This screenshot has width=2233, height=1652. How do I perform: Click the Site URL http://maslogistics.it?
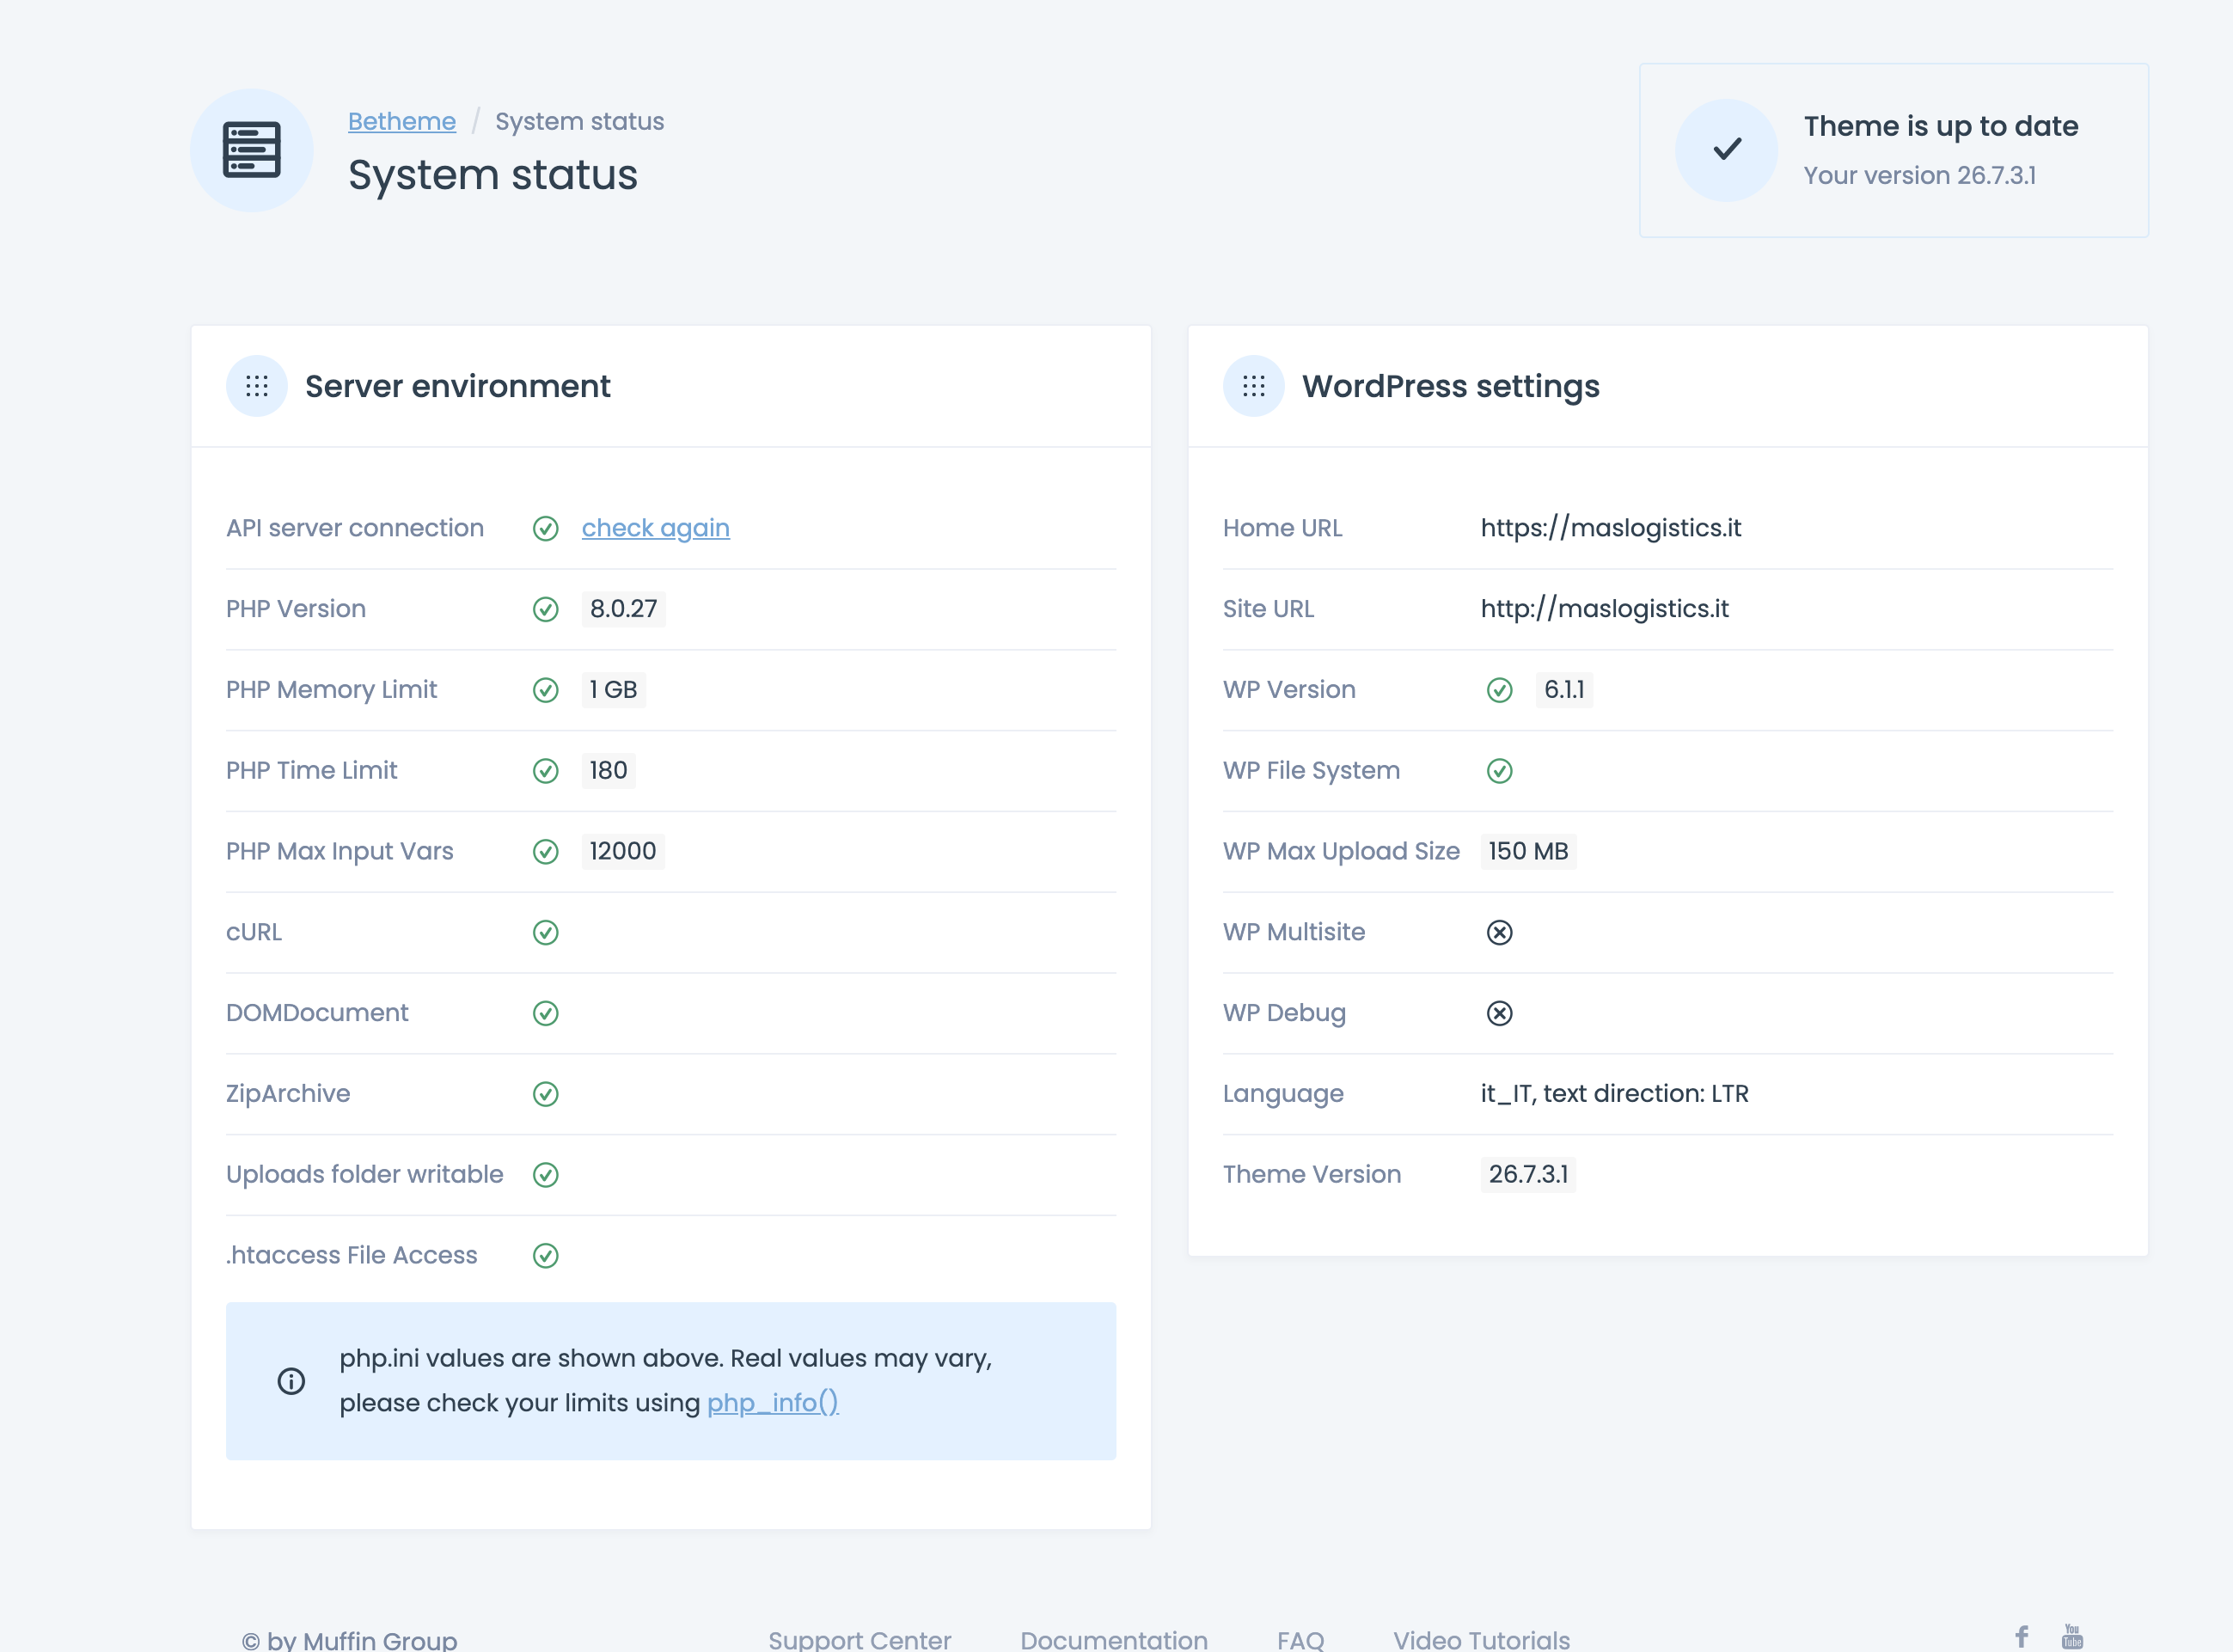click(1604, 609)
